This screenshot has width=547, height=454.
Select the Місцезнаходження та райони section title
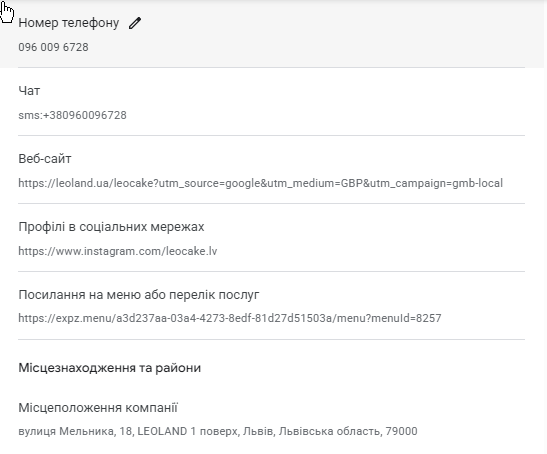coord(110,368)
